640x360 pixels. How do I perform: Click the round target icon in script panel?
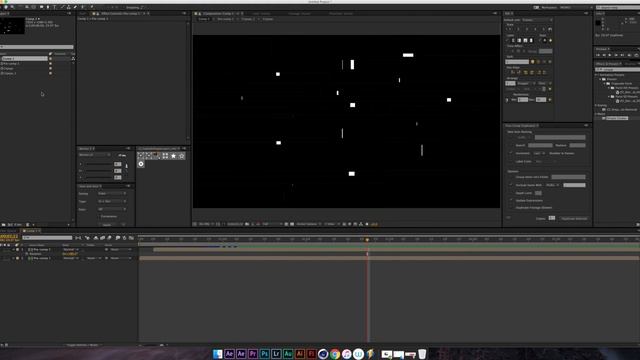(x=141, y=164)
